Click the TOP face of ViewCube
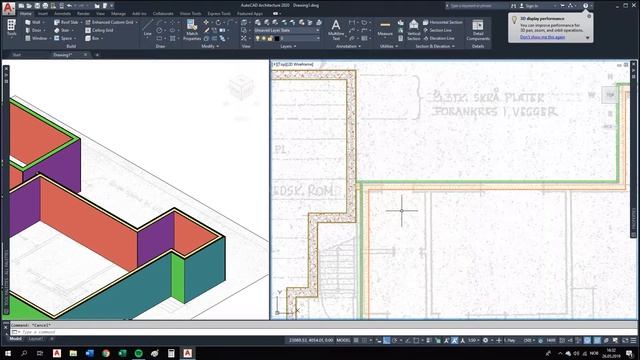640x360 pixels. pos(610,95)
